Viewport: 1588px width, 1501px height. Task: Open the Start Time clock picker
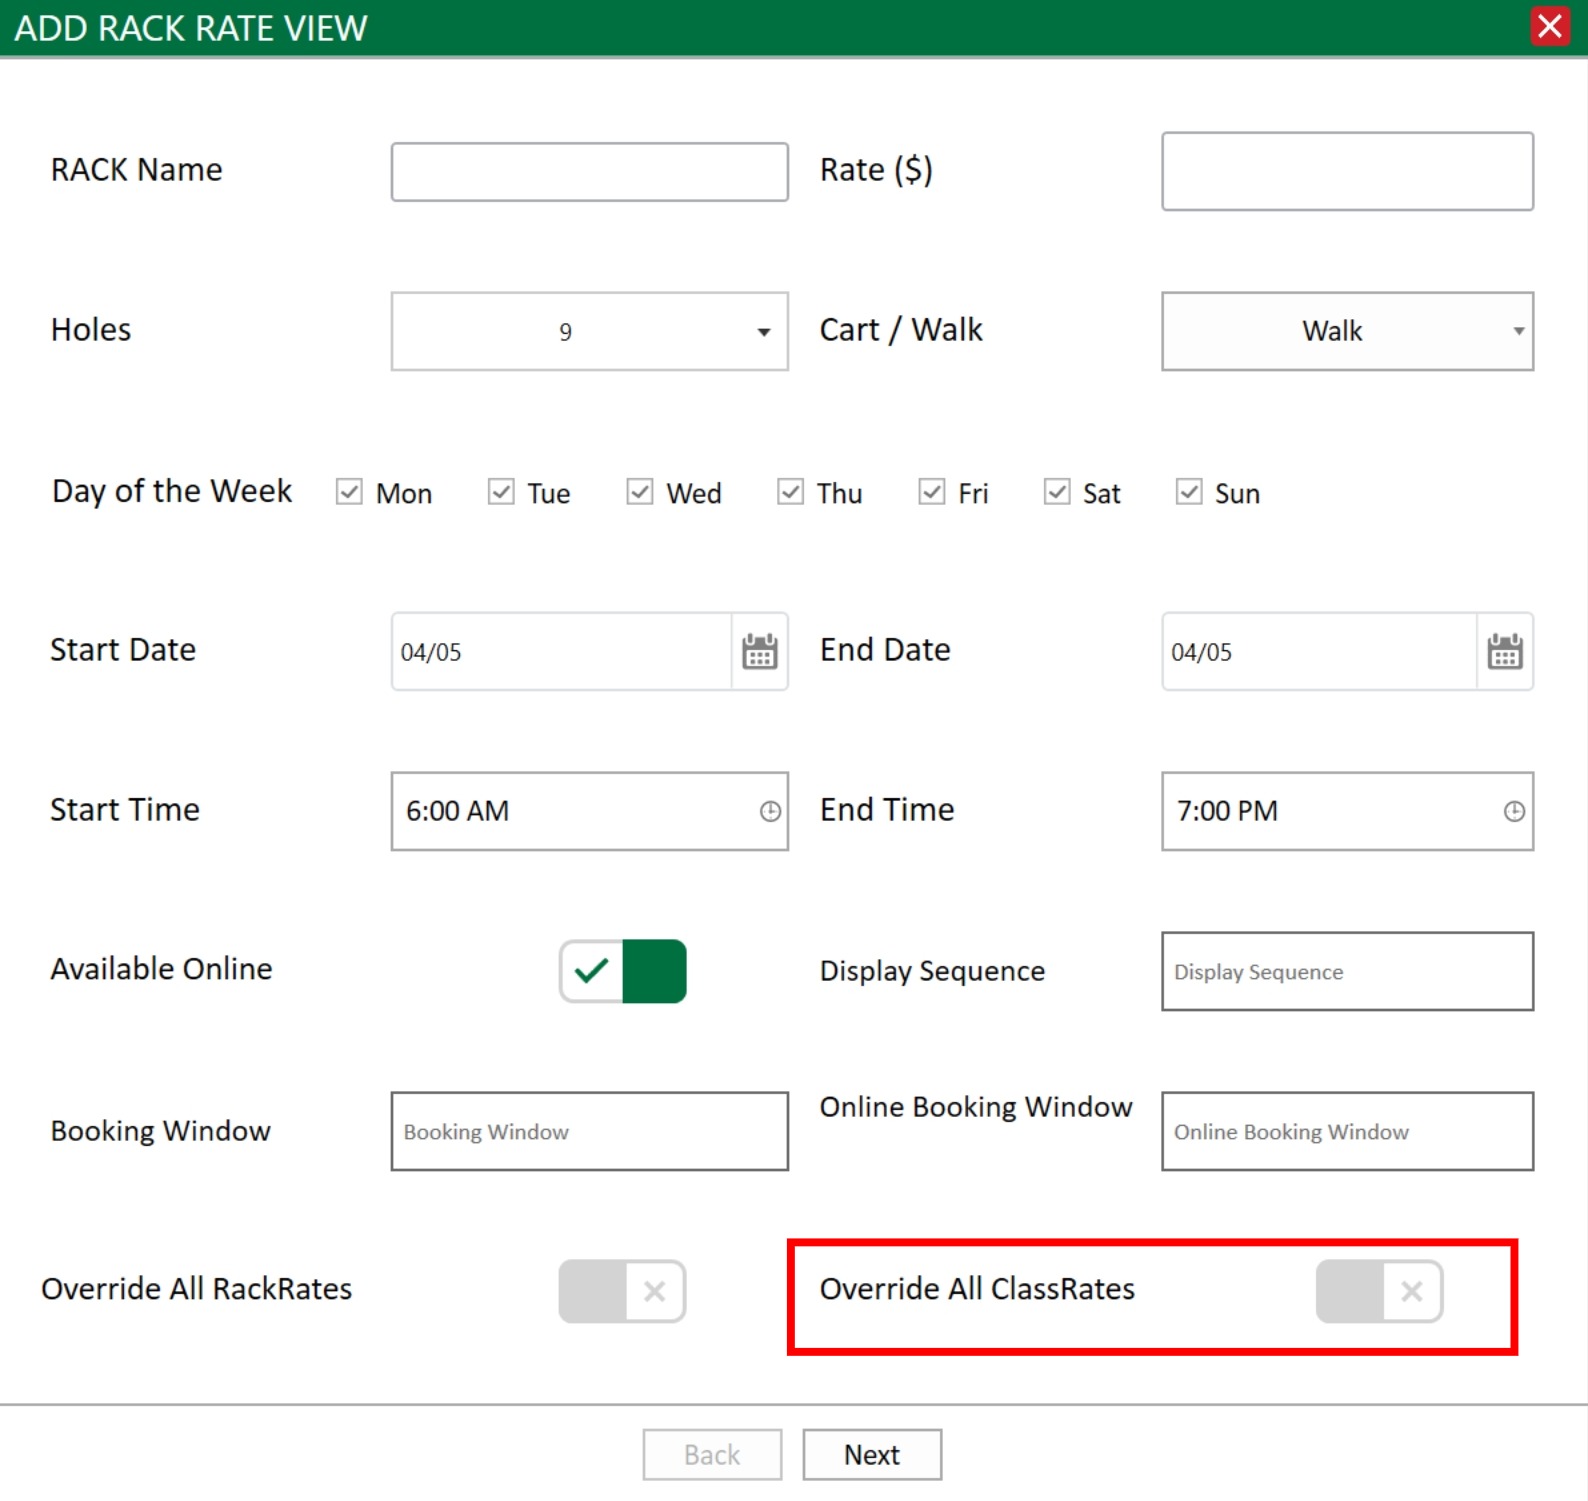[770, 811]
